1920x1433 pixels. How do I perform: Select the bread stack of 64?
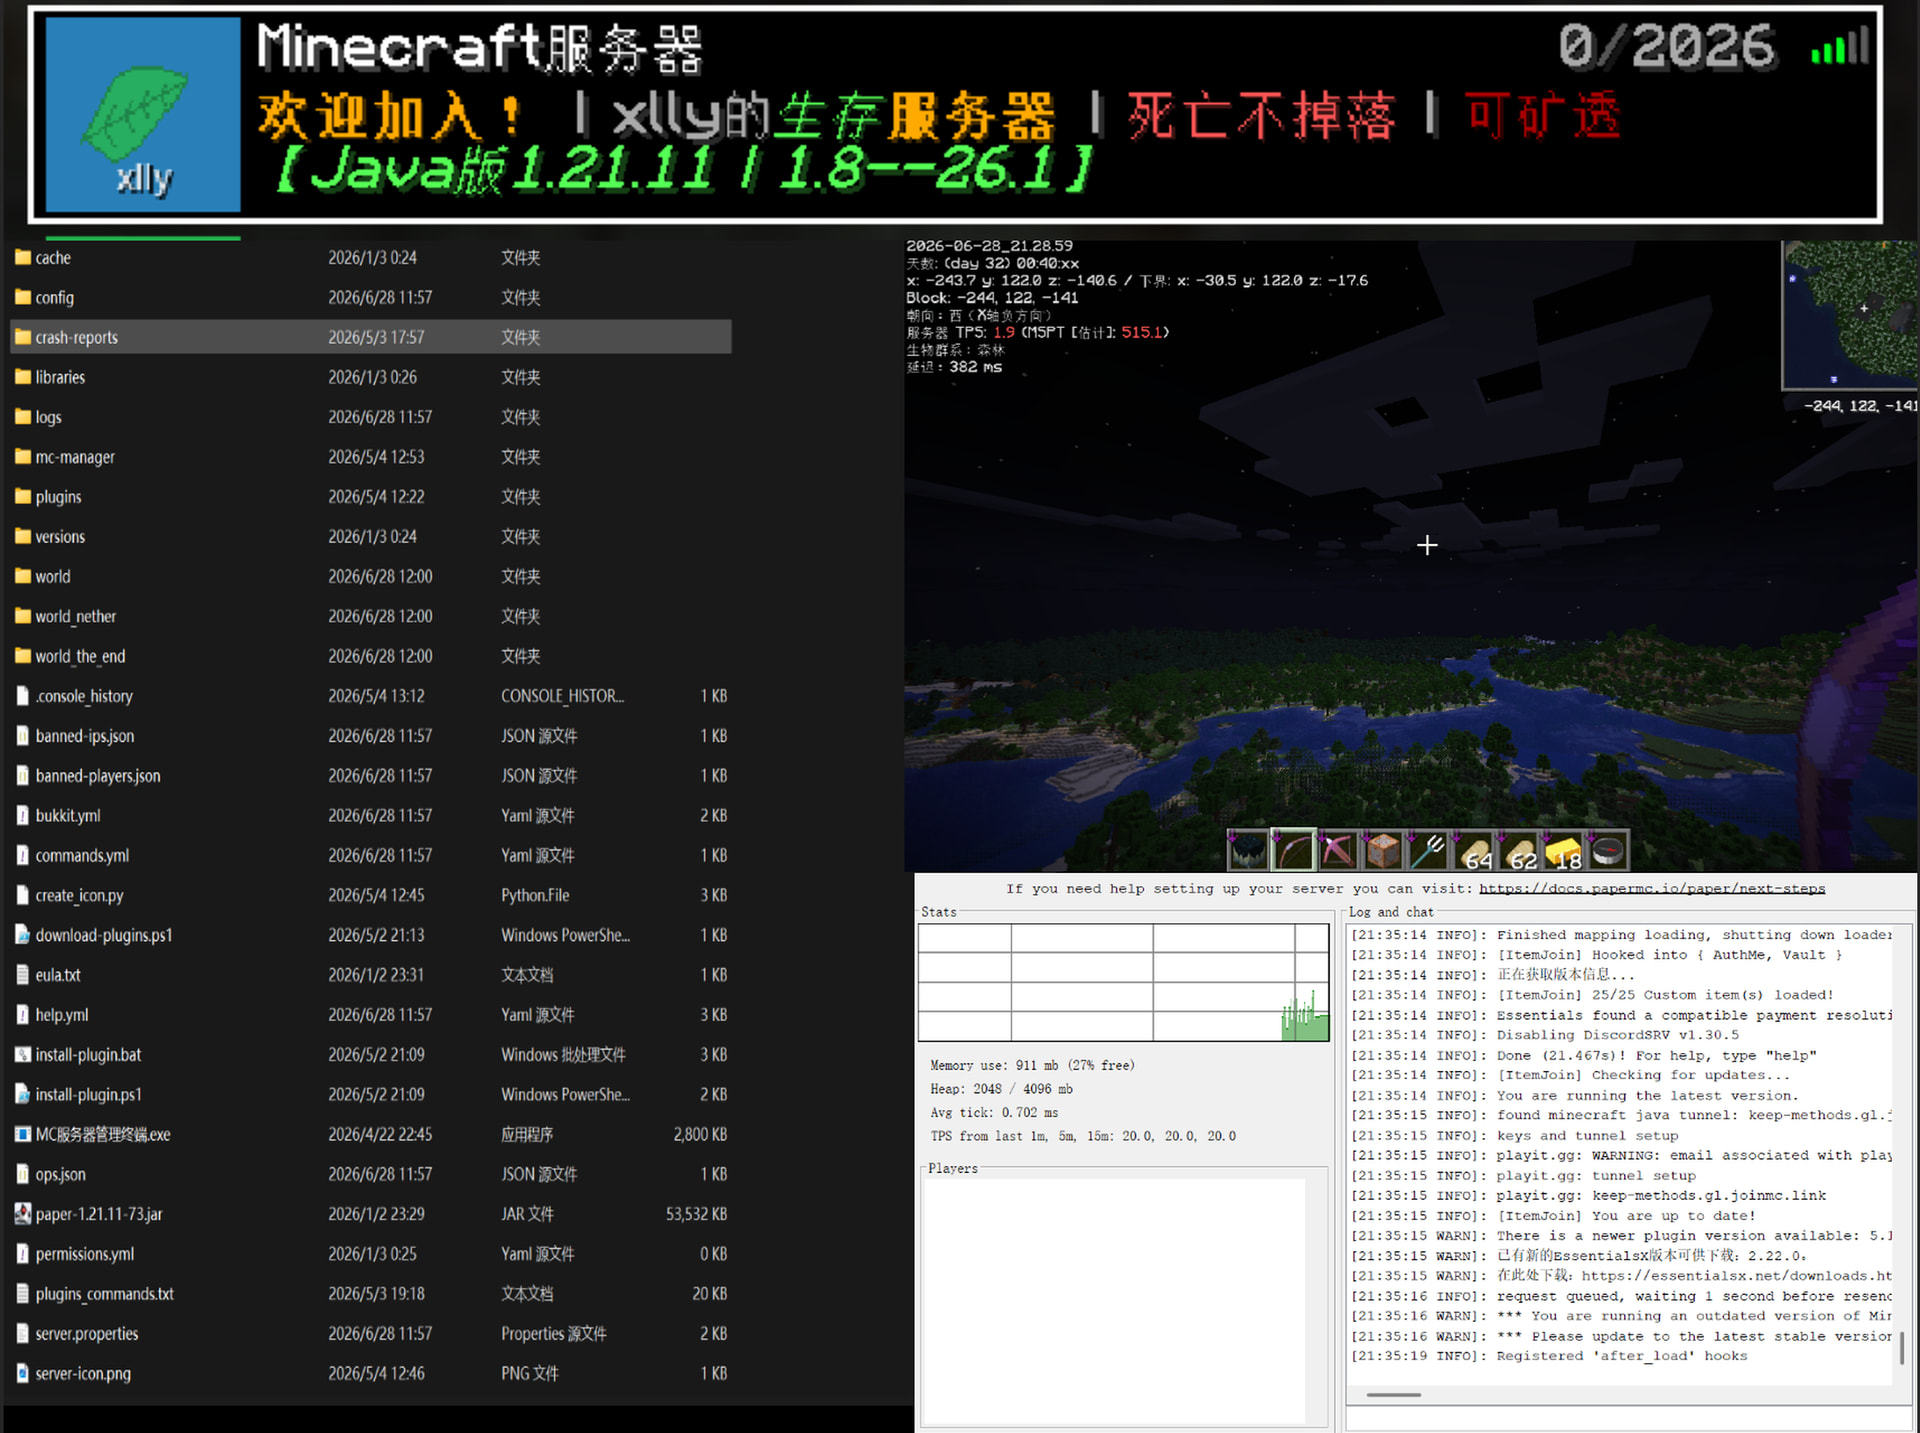tap(1473, 851)
